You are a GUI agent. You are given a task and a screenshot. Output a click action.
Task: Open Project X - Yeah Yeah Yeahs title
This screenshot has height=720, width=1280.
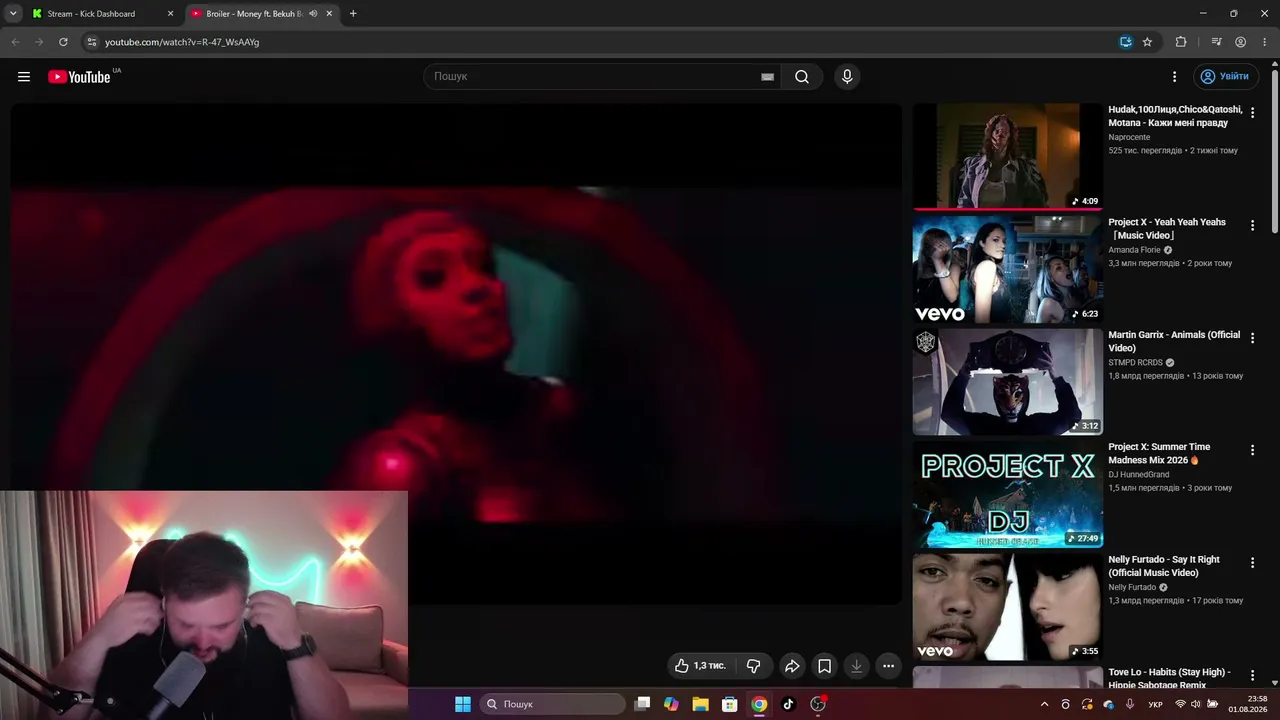pyautogui.click(x=1167, y=229)
